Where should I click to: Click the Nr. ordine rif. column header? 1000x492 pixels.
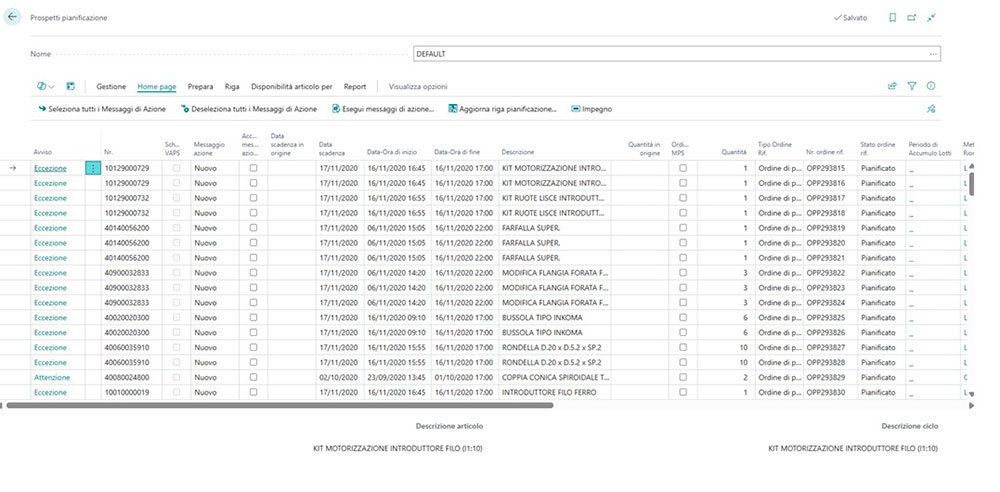tap(825, 153)
